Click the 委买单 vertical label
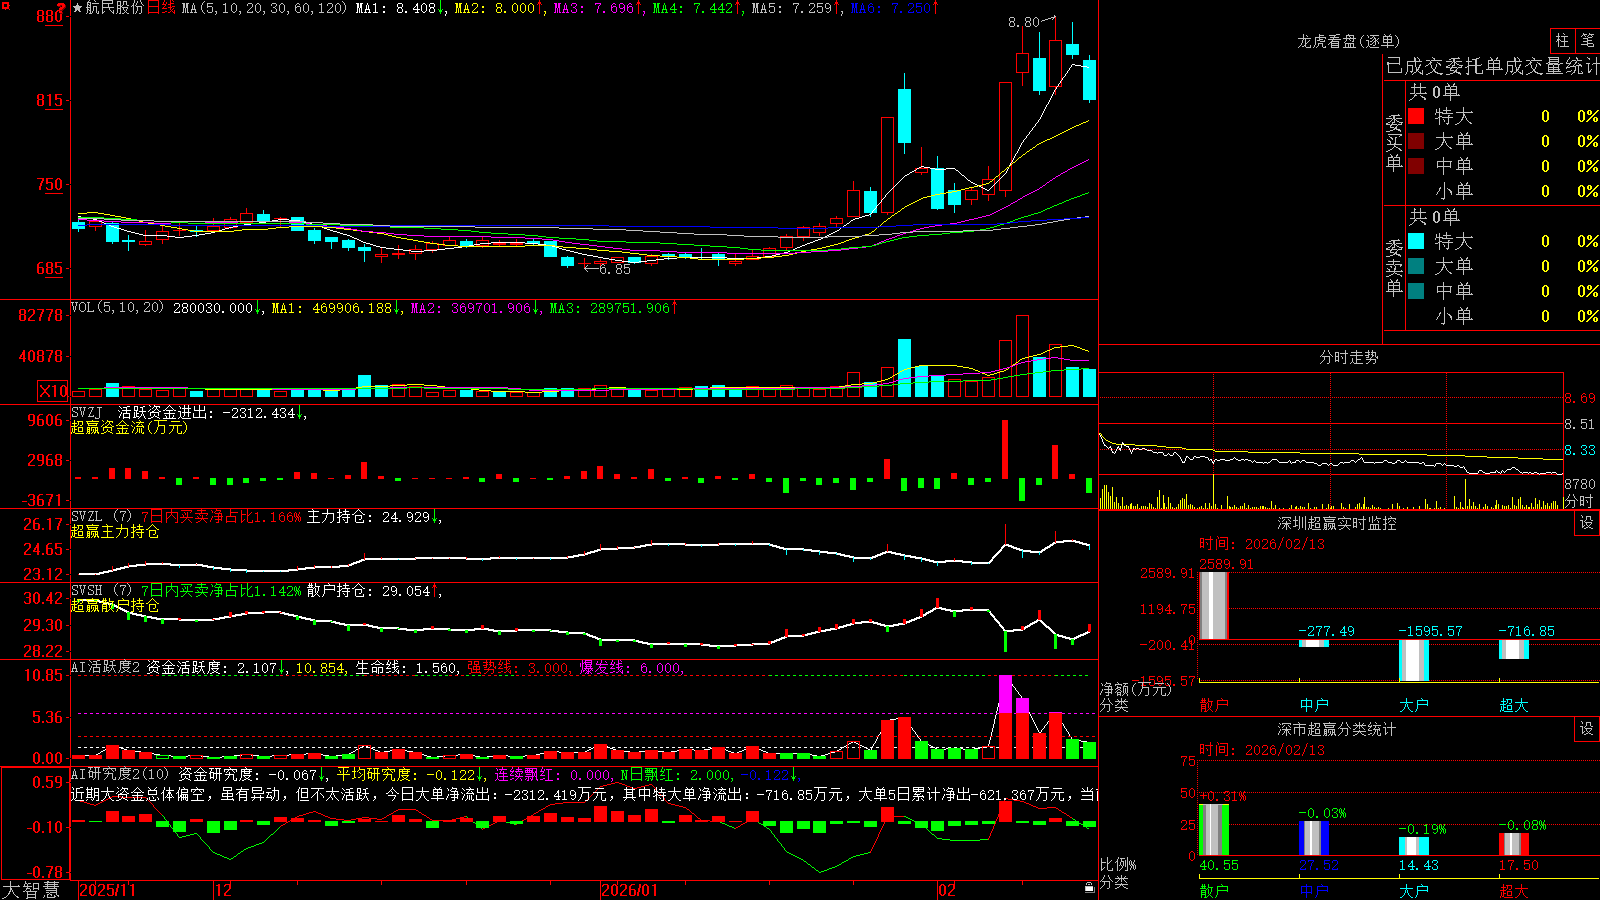Viewport: 1600px width, 900px height. [x=1394, y=143]
